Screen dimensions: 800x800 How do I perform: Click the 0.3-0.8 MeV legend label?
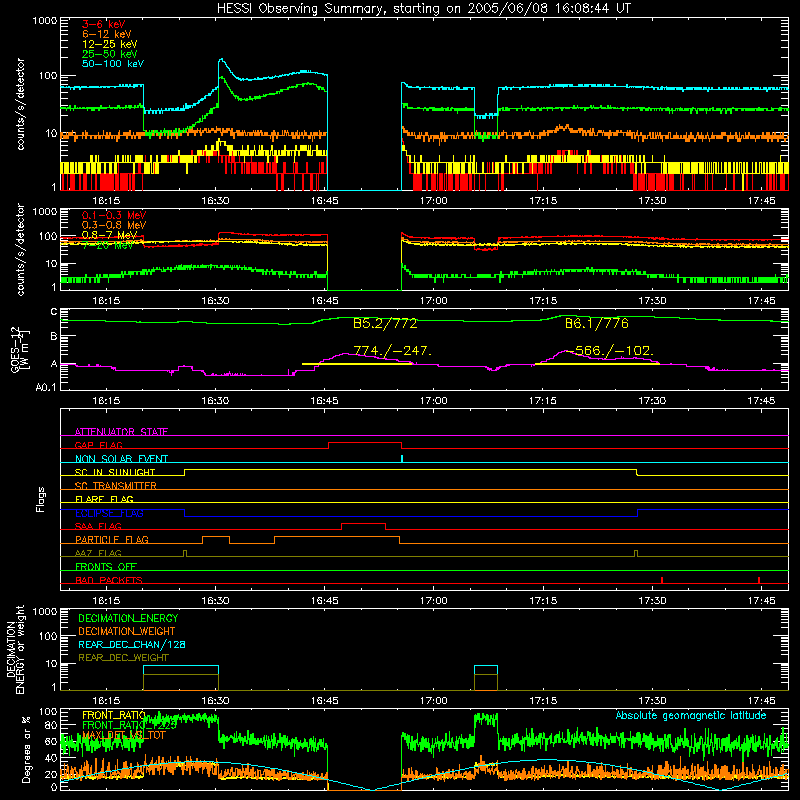[x=114, y=225]
